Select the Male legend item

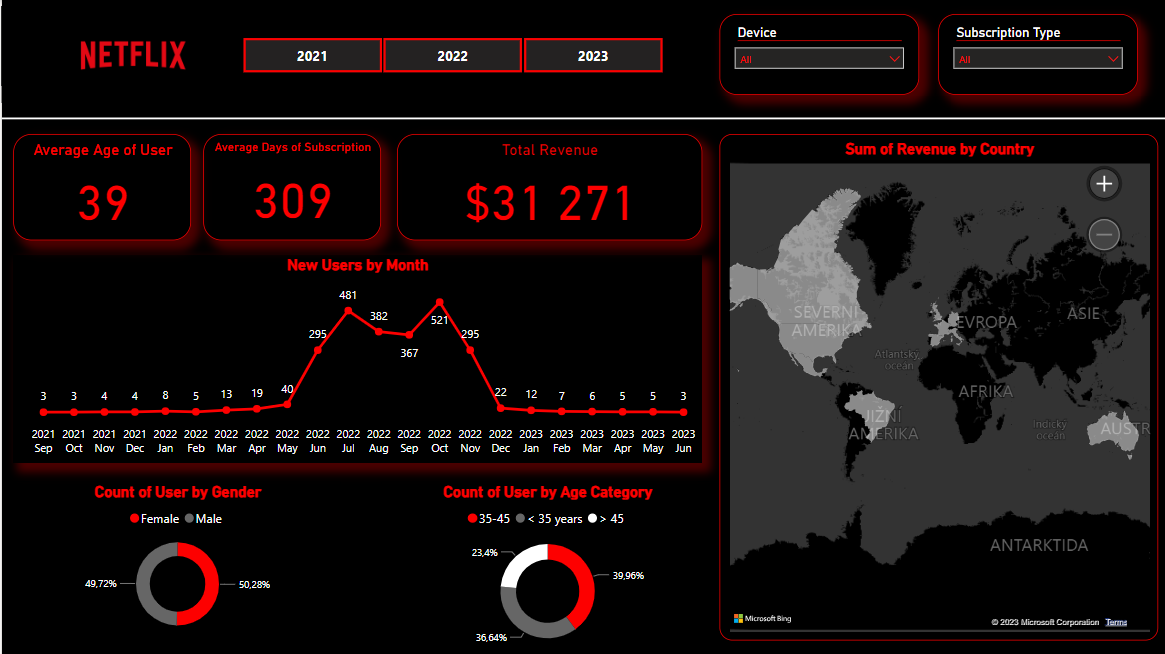click(x=204, y=519)
